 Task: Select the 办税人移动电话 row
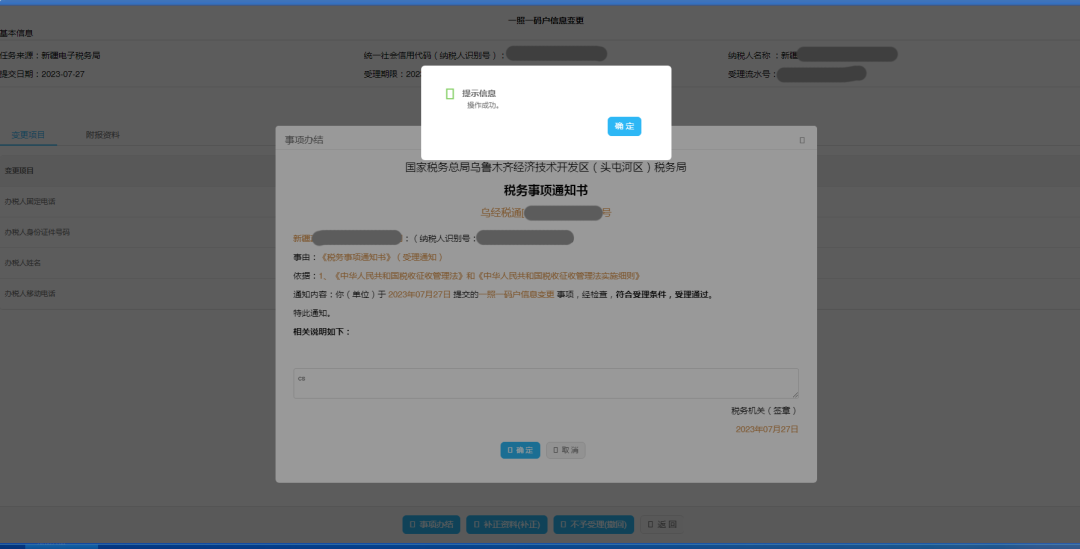[30, 294]
